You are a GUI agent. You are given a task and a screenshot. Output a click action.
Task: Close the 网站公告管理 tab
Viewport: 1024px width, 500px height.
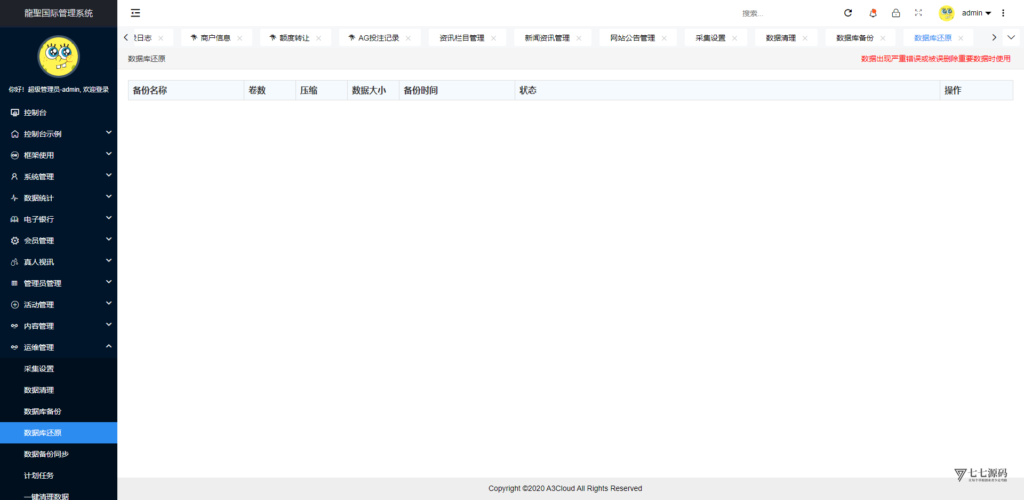664,39
